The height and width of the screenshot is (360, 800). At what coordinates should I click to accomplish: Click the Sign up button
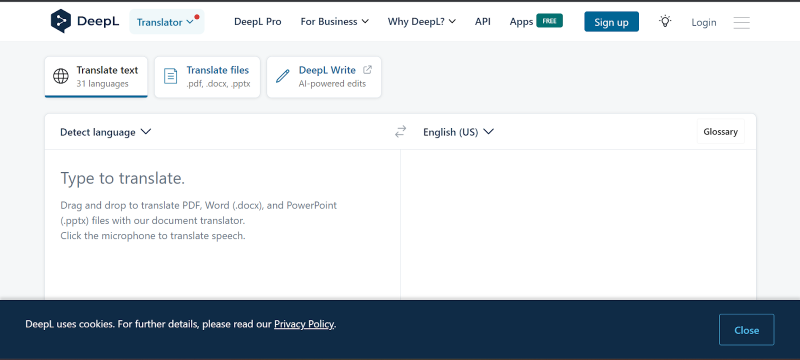(x=611, y=22)
